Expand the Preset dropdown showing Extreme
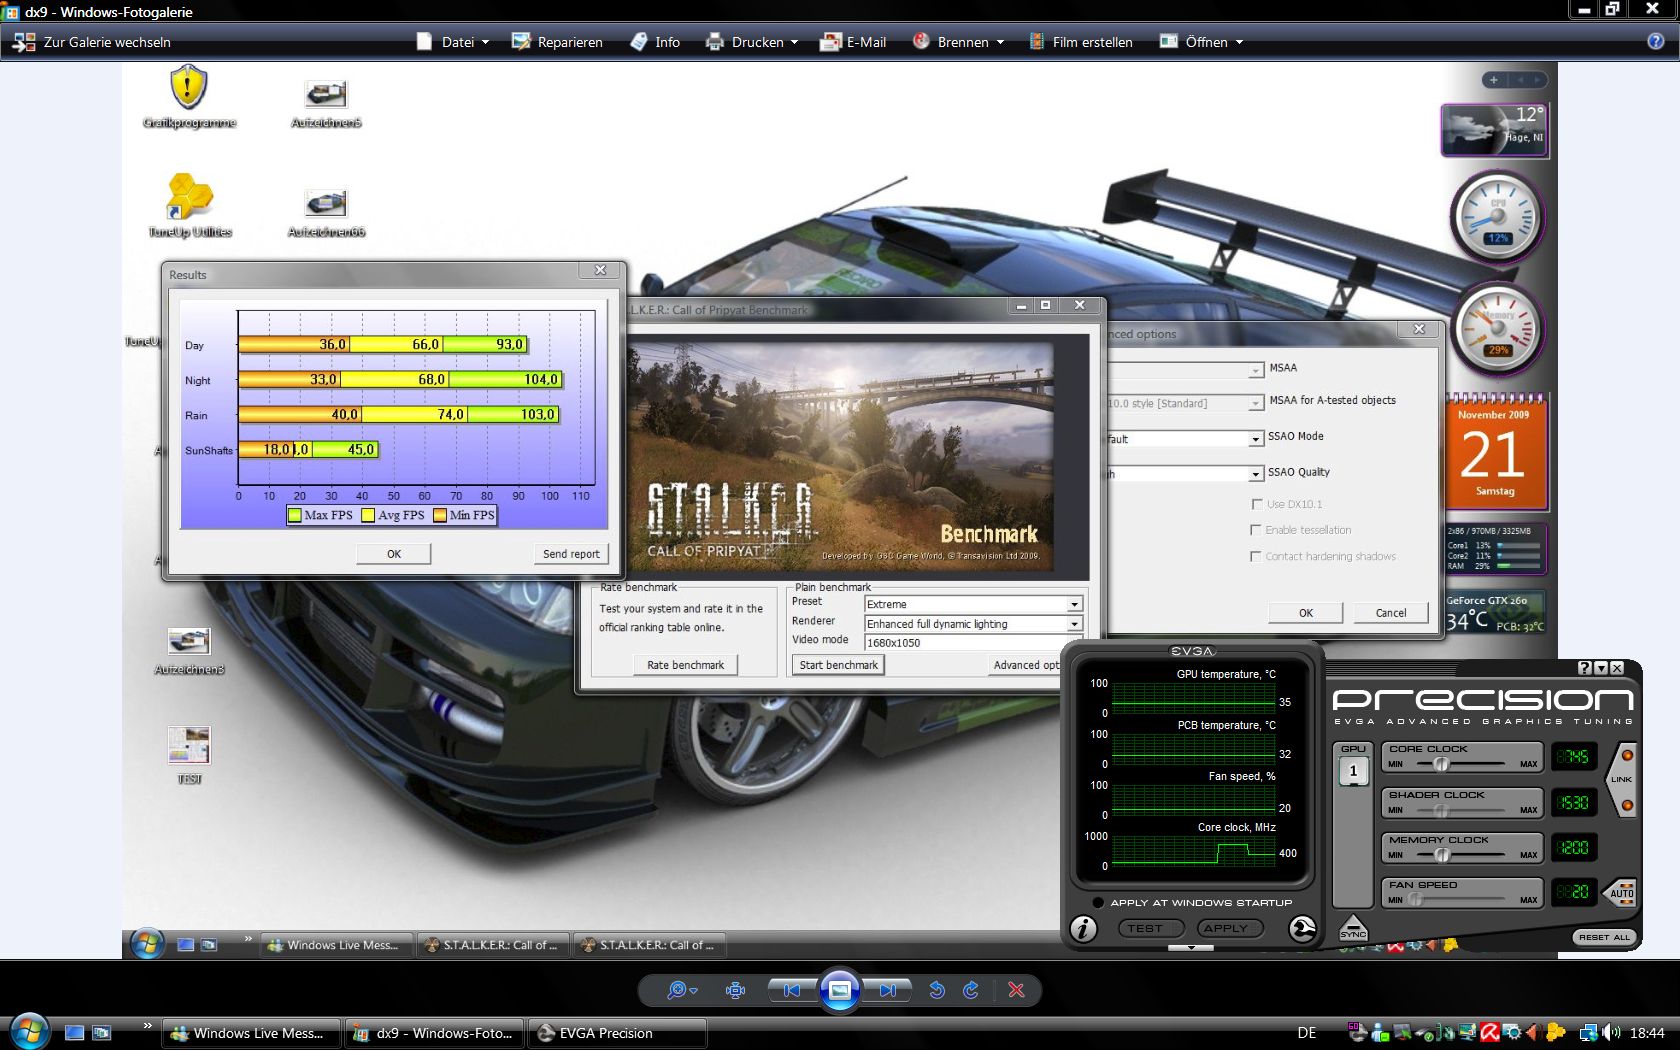 [1074, 605]
